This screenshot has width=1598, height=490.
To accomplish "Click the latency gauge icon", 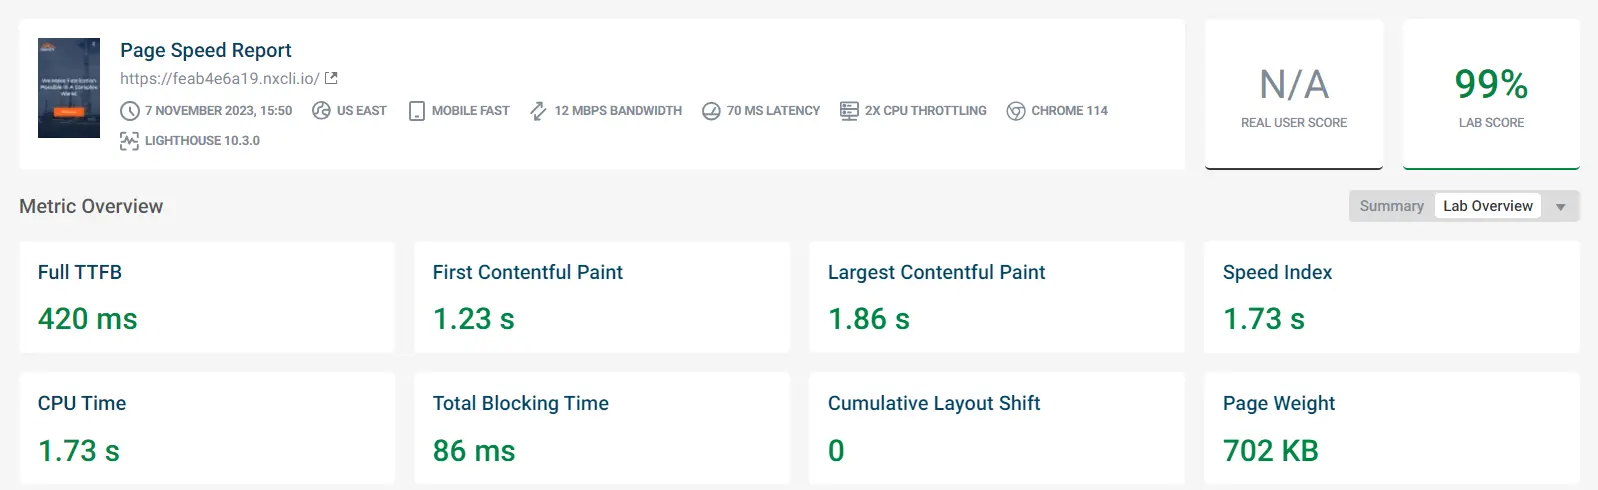I will click(x=711, y=111).
